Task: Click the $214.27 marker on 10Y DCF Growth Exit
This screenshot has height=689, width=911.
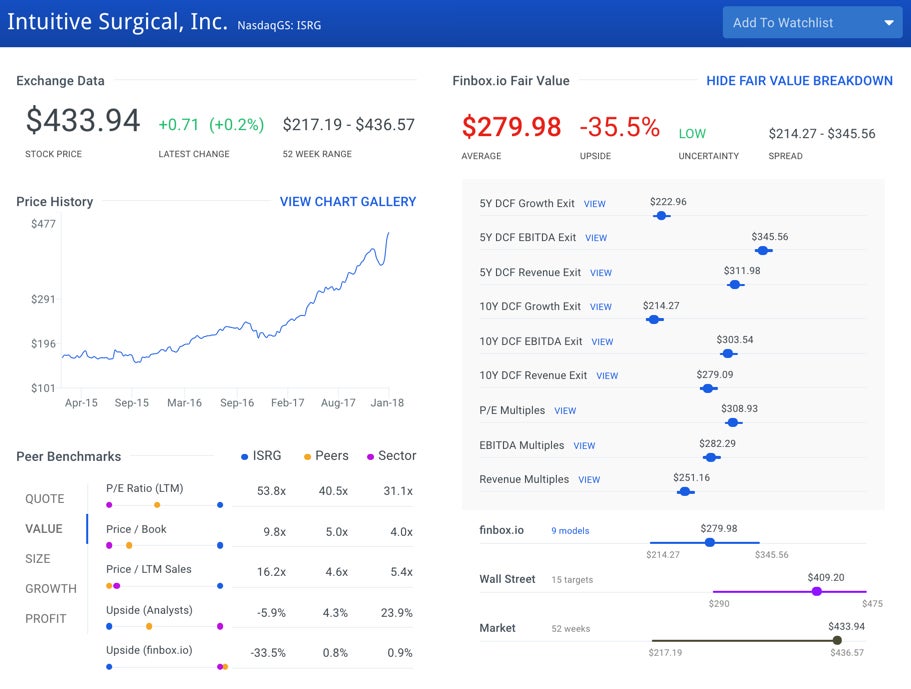Action: 654,320
